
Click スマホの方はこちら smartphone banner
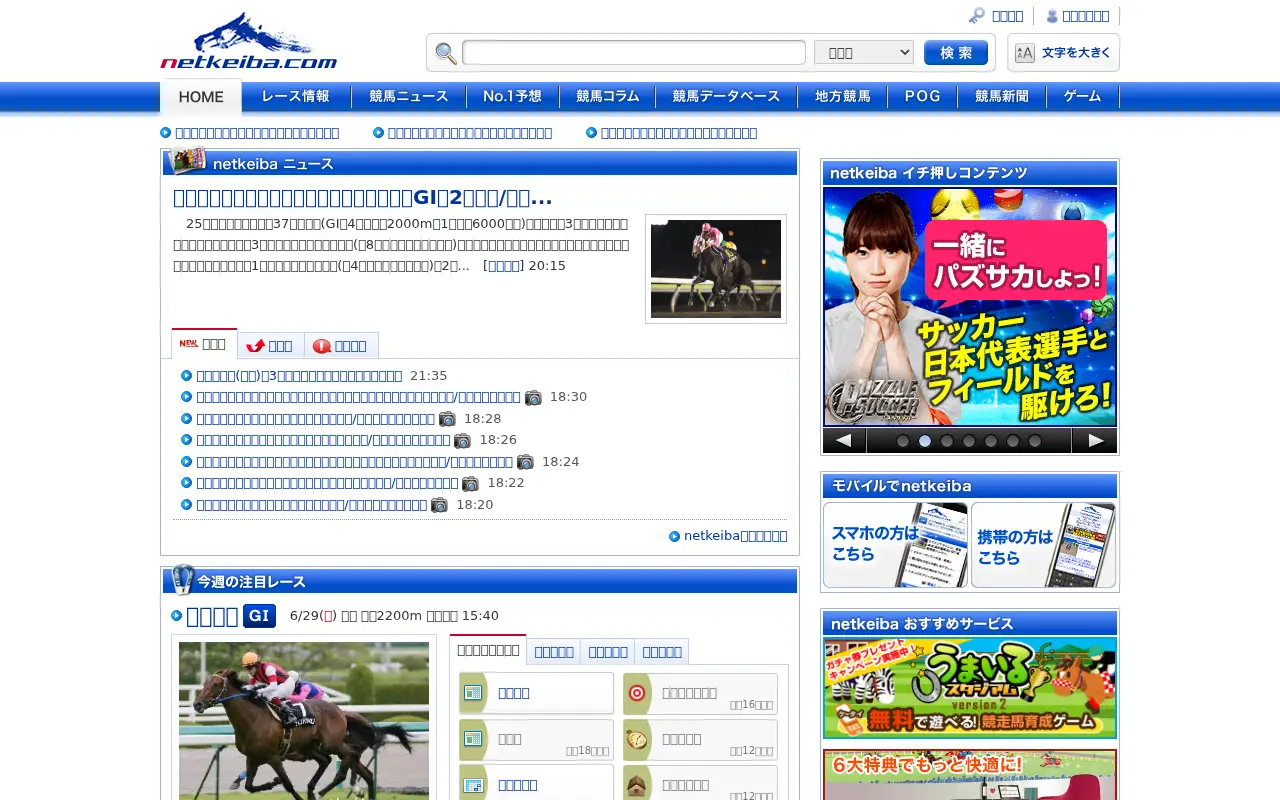click(x=895, y=545)
